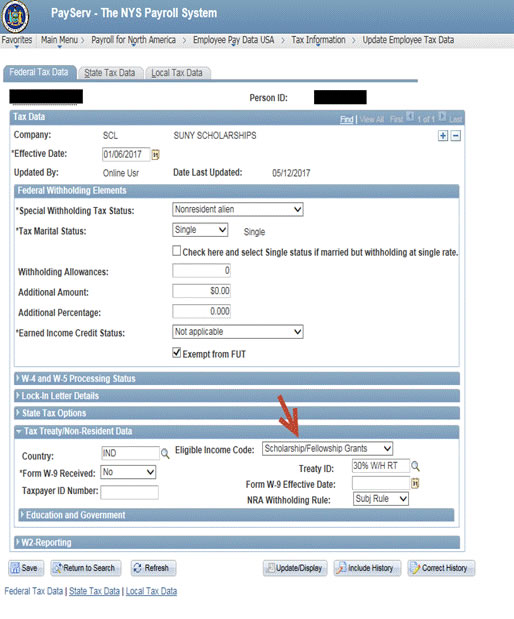Viewport: 514px width, 619px height.
Task: Open Special Withholding Tax Status dropdown
Action: 238,209
